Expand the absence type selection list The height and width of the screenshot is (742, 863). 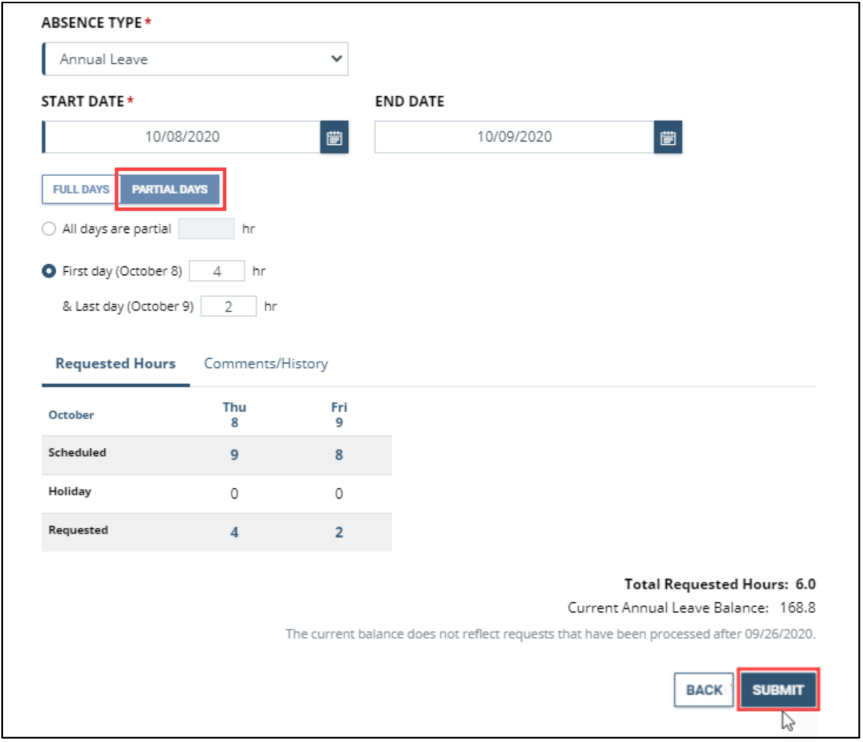(x=337, y=59)
